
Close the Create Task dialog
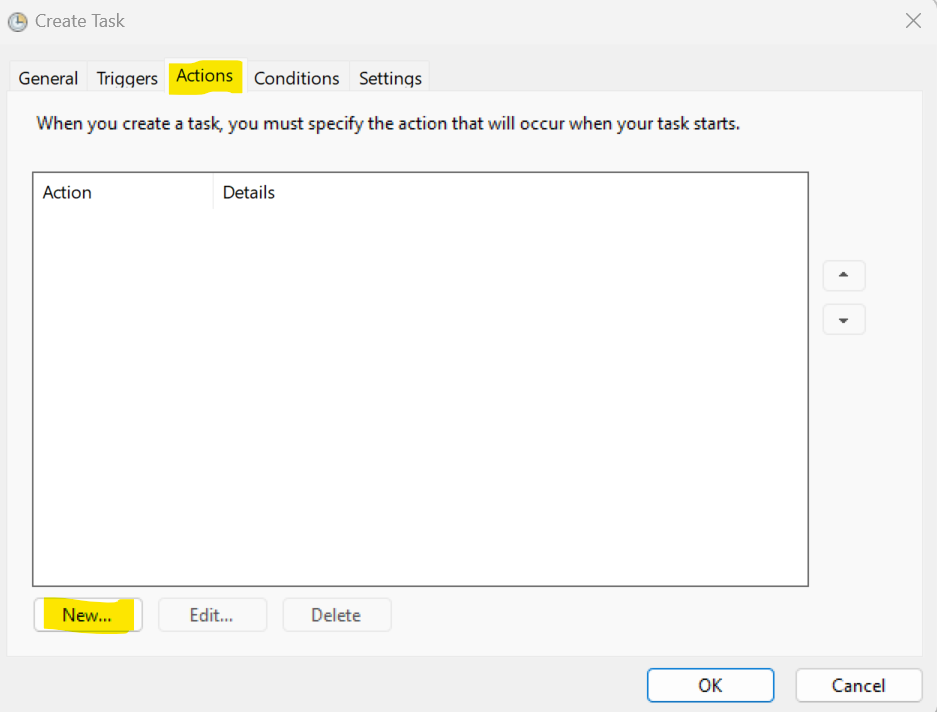coord(912,21)
